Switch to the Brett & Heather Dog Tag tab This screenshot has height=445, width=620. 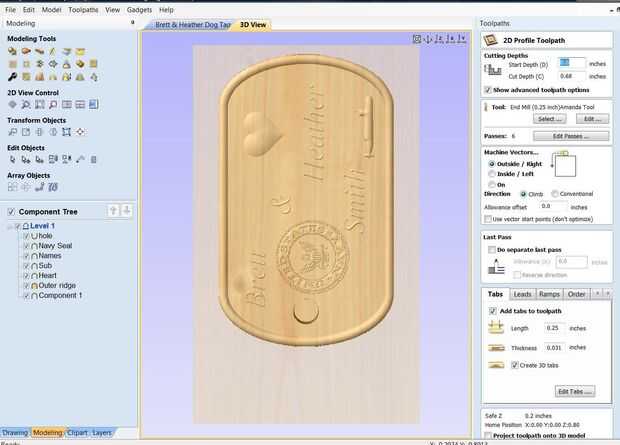coord(193,25)
